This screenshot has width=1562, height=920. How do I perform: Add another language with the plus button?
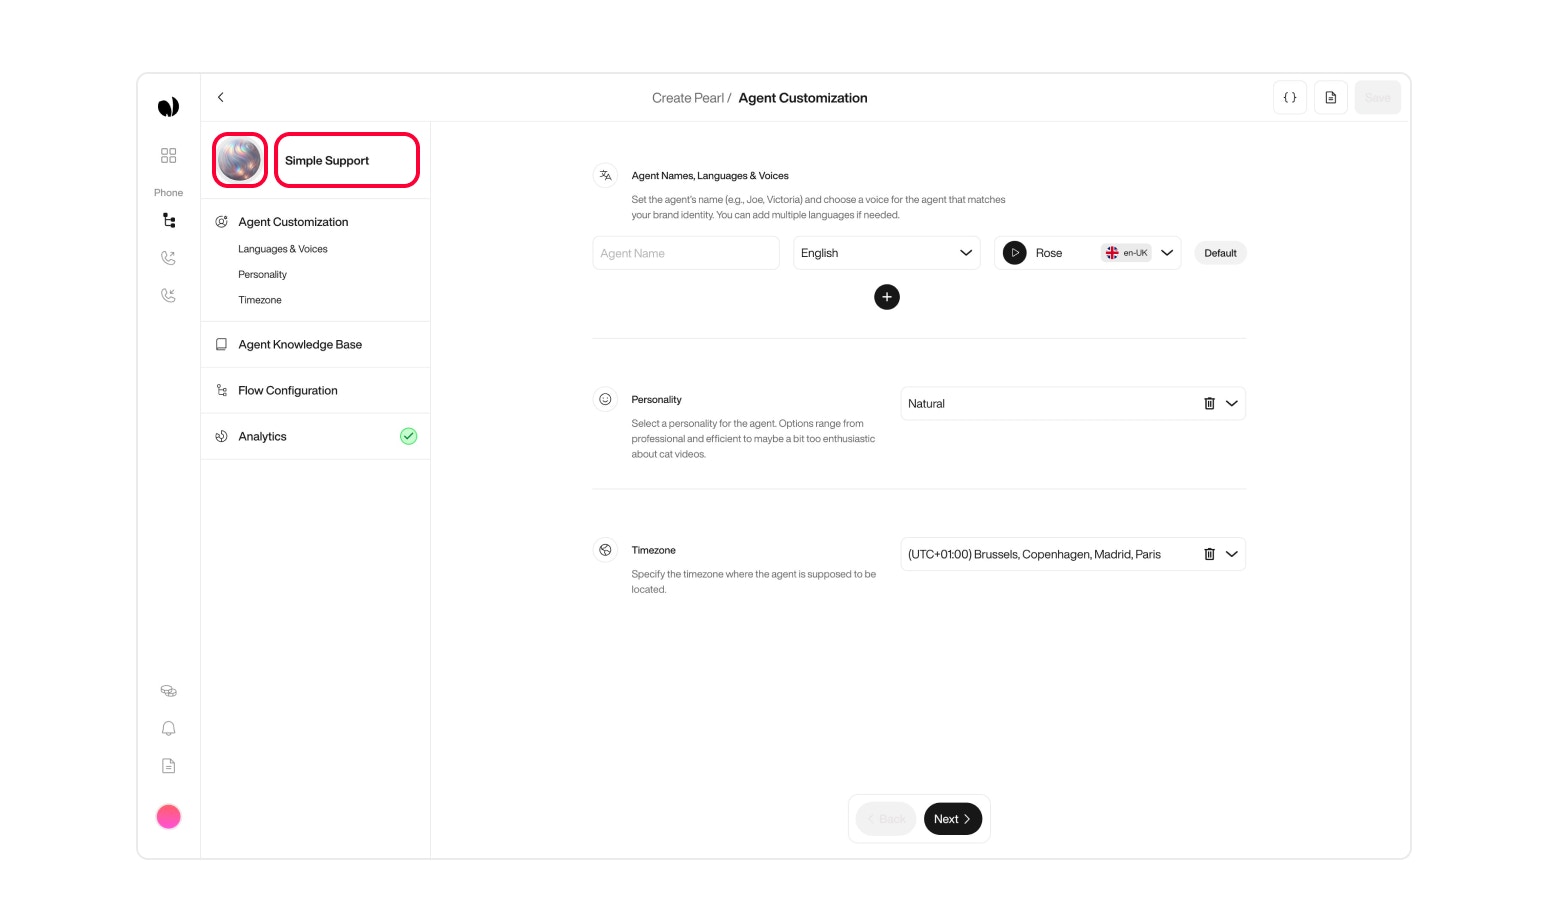(887, 297)
